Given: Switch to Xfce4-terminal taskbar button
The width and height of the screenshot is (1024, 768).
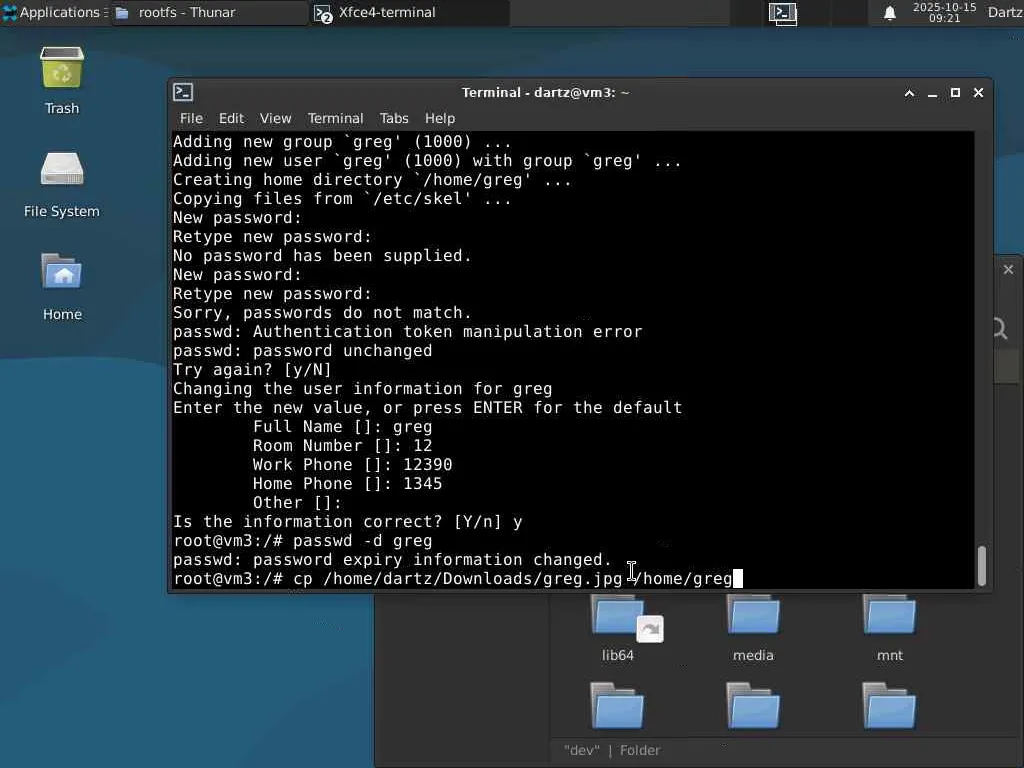Looking at the screenshot, I should click(409, 12).
